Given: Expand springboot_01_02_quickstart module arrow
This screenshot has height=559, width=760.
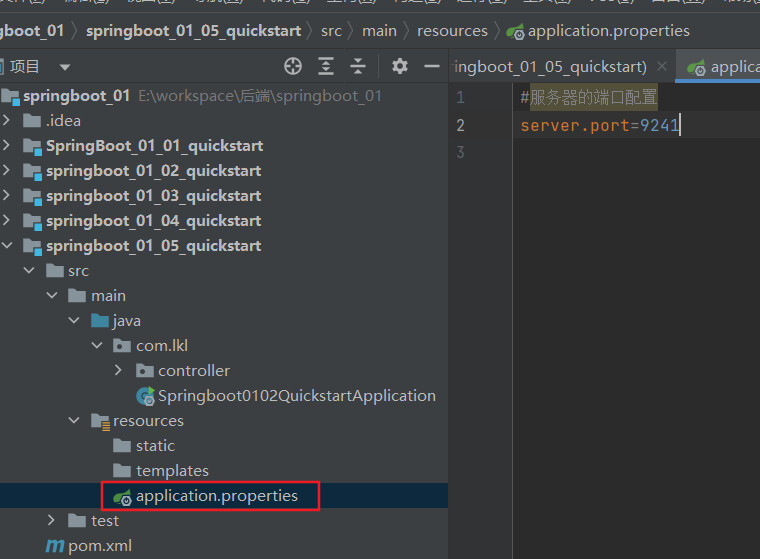Looking at the screenshot, I should point(7,170).
